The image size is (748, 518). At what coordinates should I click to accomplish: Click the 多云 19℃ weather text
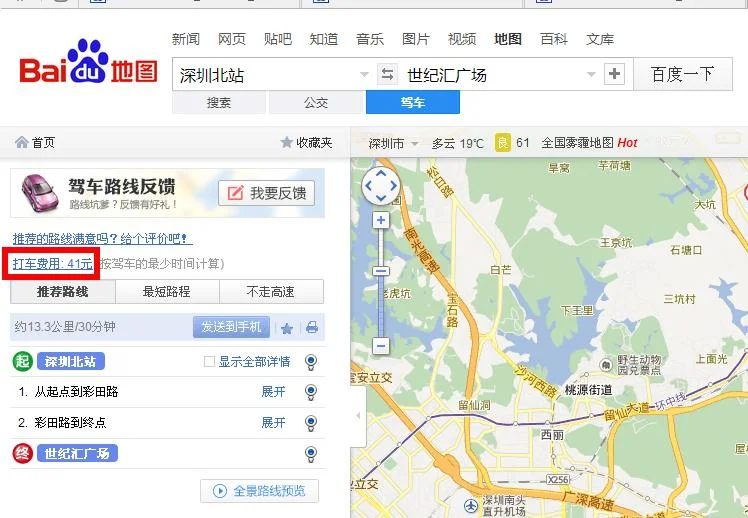click(457, 143)
